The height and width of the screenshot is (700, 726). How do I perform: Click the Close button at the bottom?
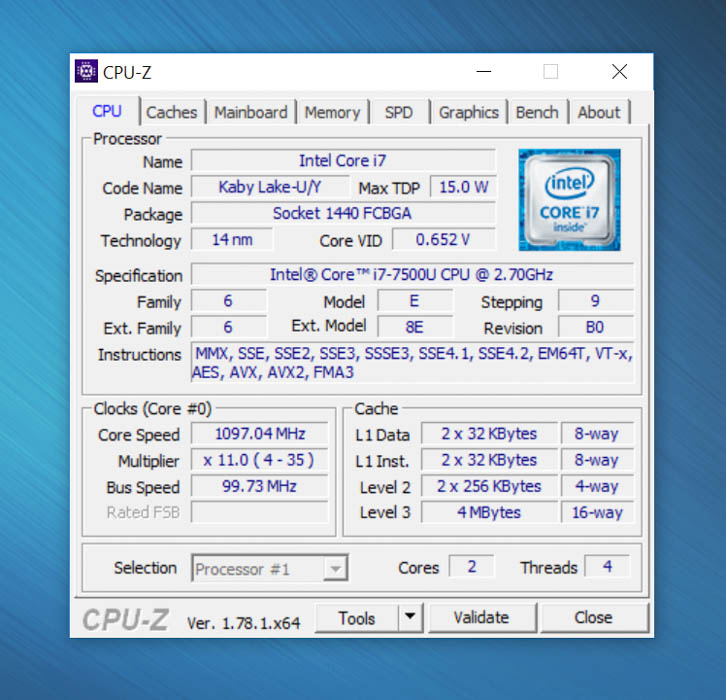click(x=594, y=617)
